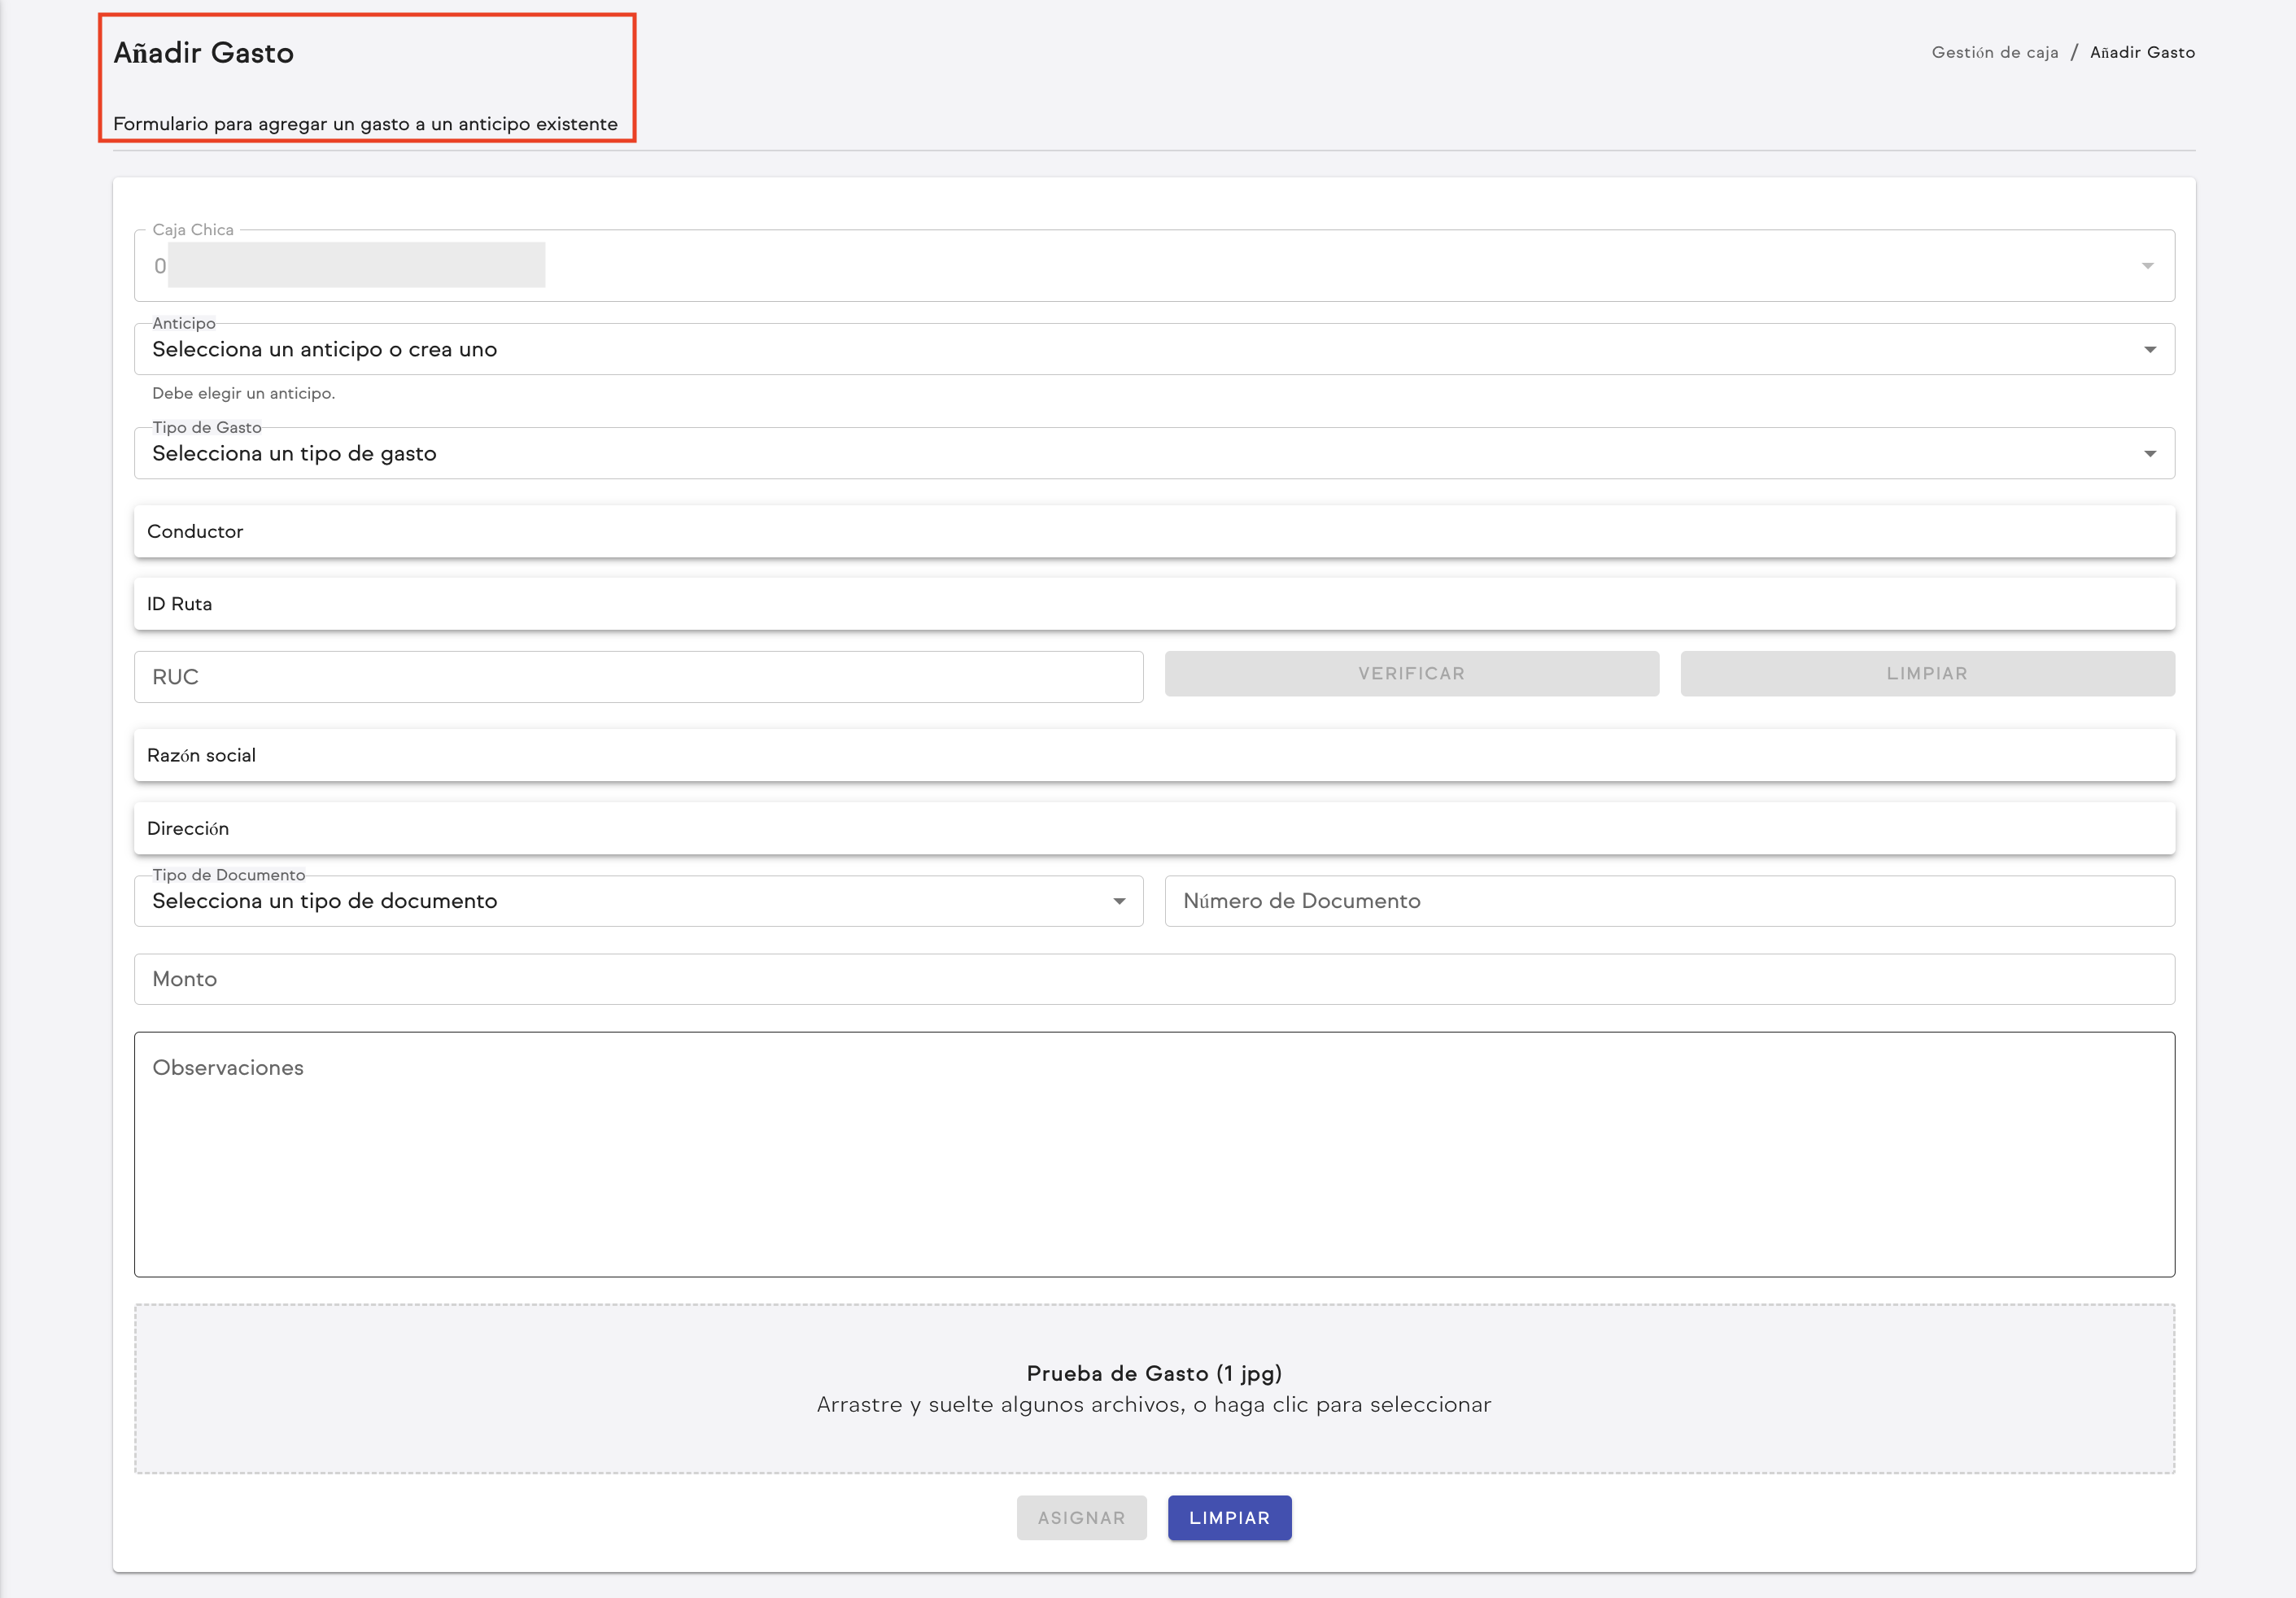
Task: Click the Anticipo dropdown arrow icon
Action: click(2149, 350)
